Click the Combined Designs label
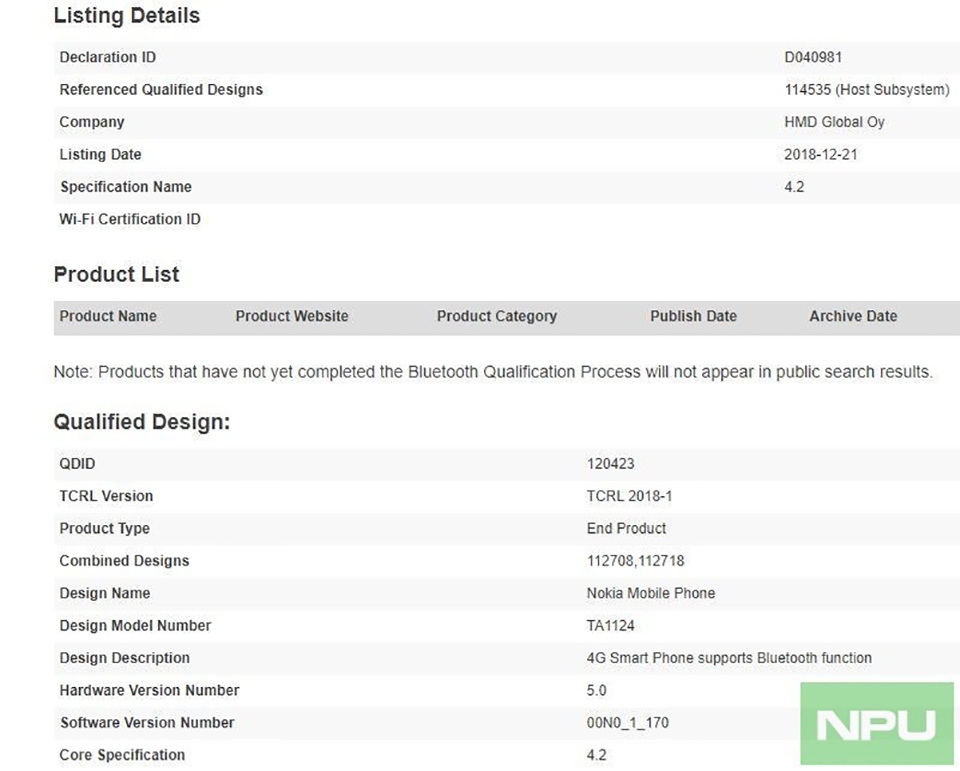This screenshot has height=771, width=960. tap(124, 561)
